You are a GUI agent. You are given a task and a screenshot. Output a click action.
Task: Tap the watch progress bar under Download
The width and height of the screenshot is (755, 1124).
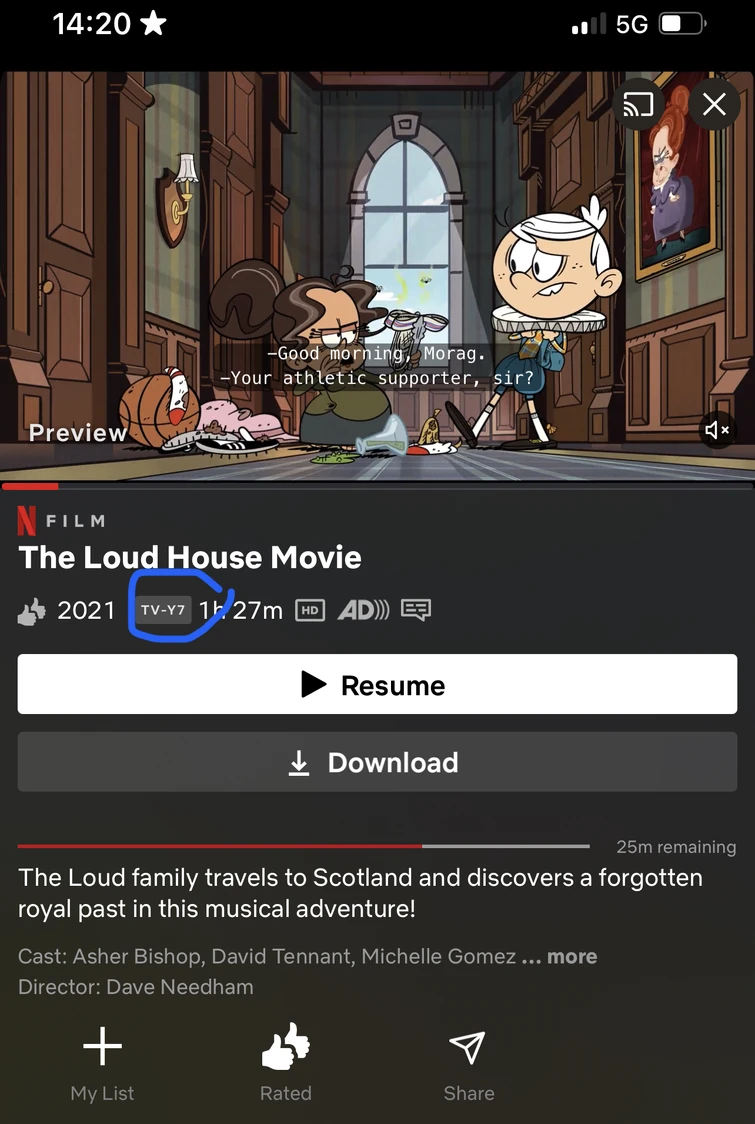pyautogui.click(x=303, y=847)
